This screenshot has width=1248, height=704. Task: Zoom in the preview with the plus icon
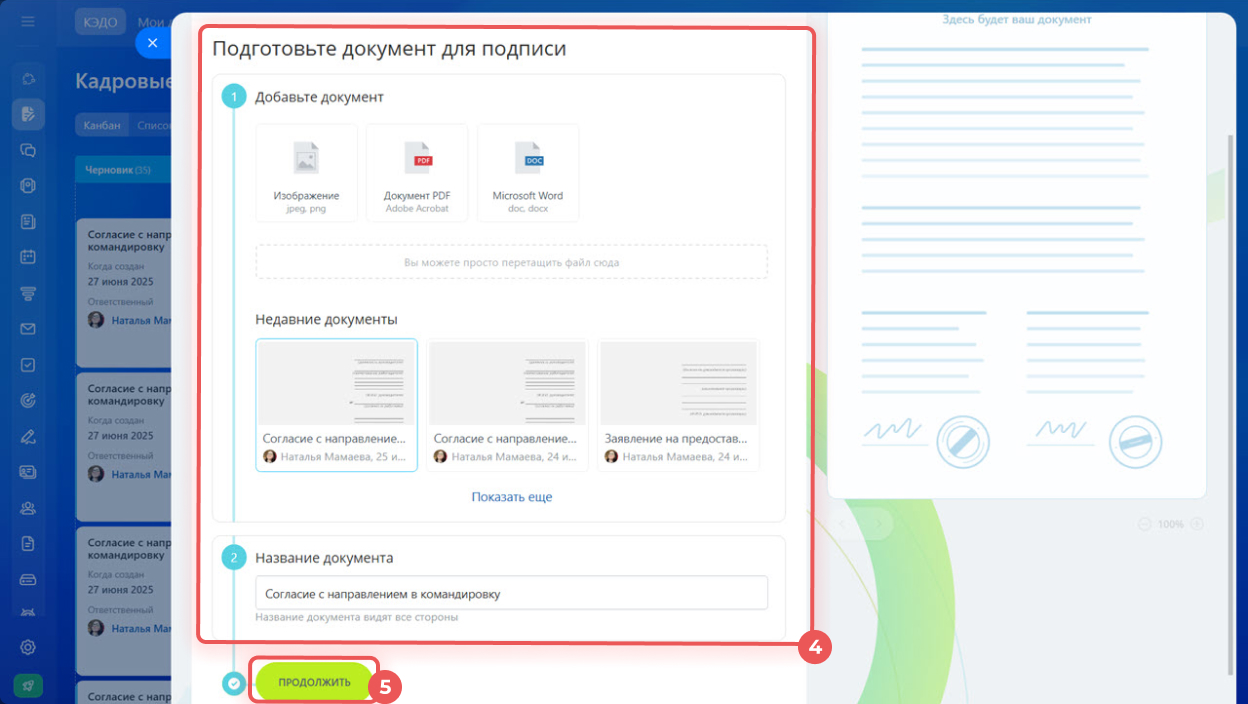[x=1197, y=524]
